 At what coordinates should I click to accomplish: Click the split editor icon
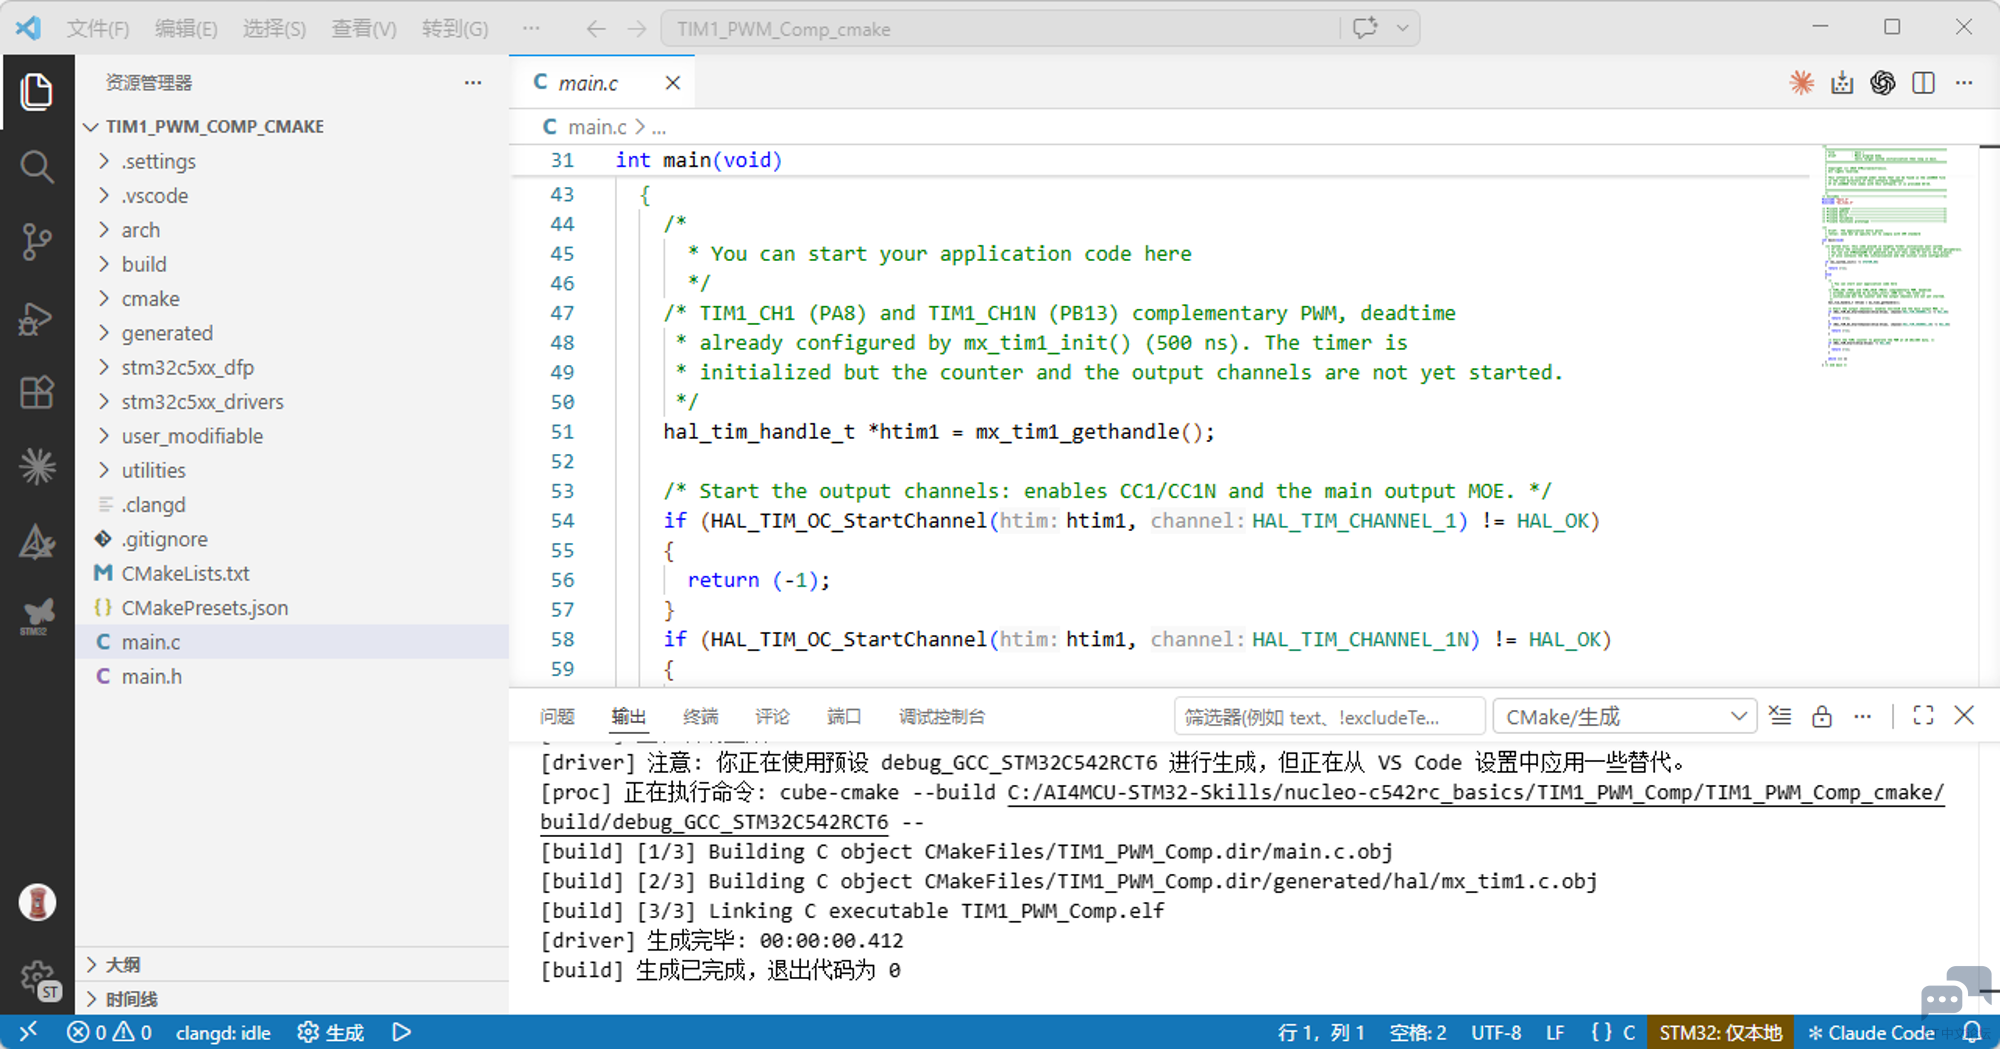coord(1923,83)
